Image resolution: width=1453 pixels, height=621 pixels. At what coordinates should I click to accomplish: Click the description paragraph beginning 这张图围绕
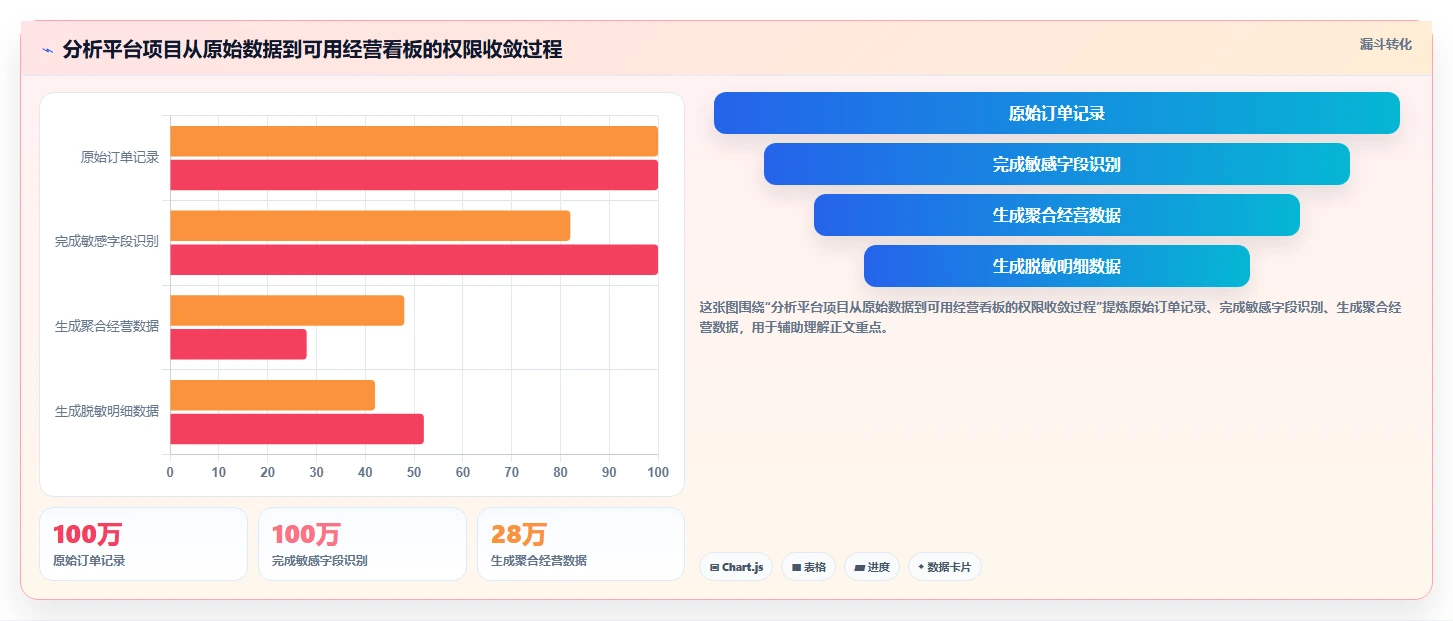(x=1050, y=317)
